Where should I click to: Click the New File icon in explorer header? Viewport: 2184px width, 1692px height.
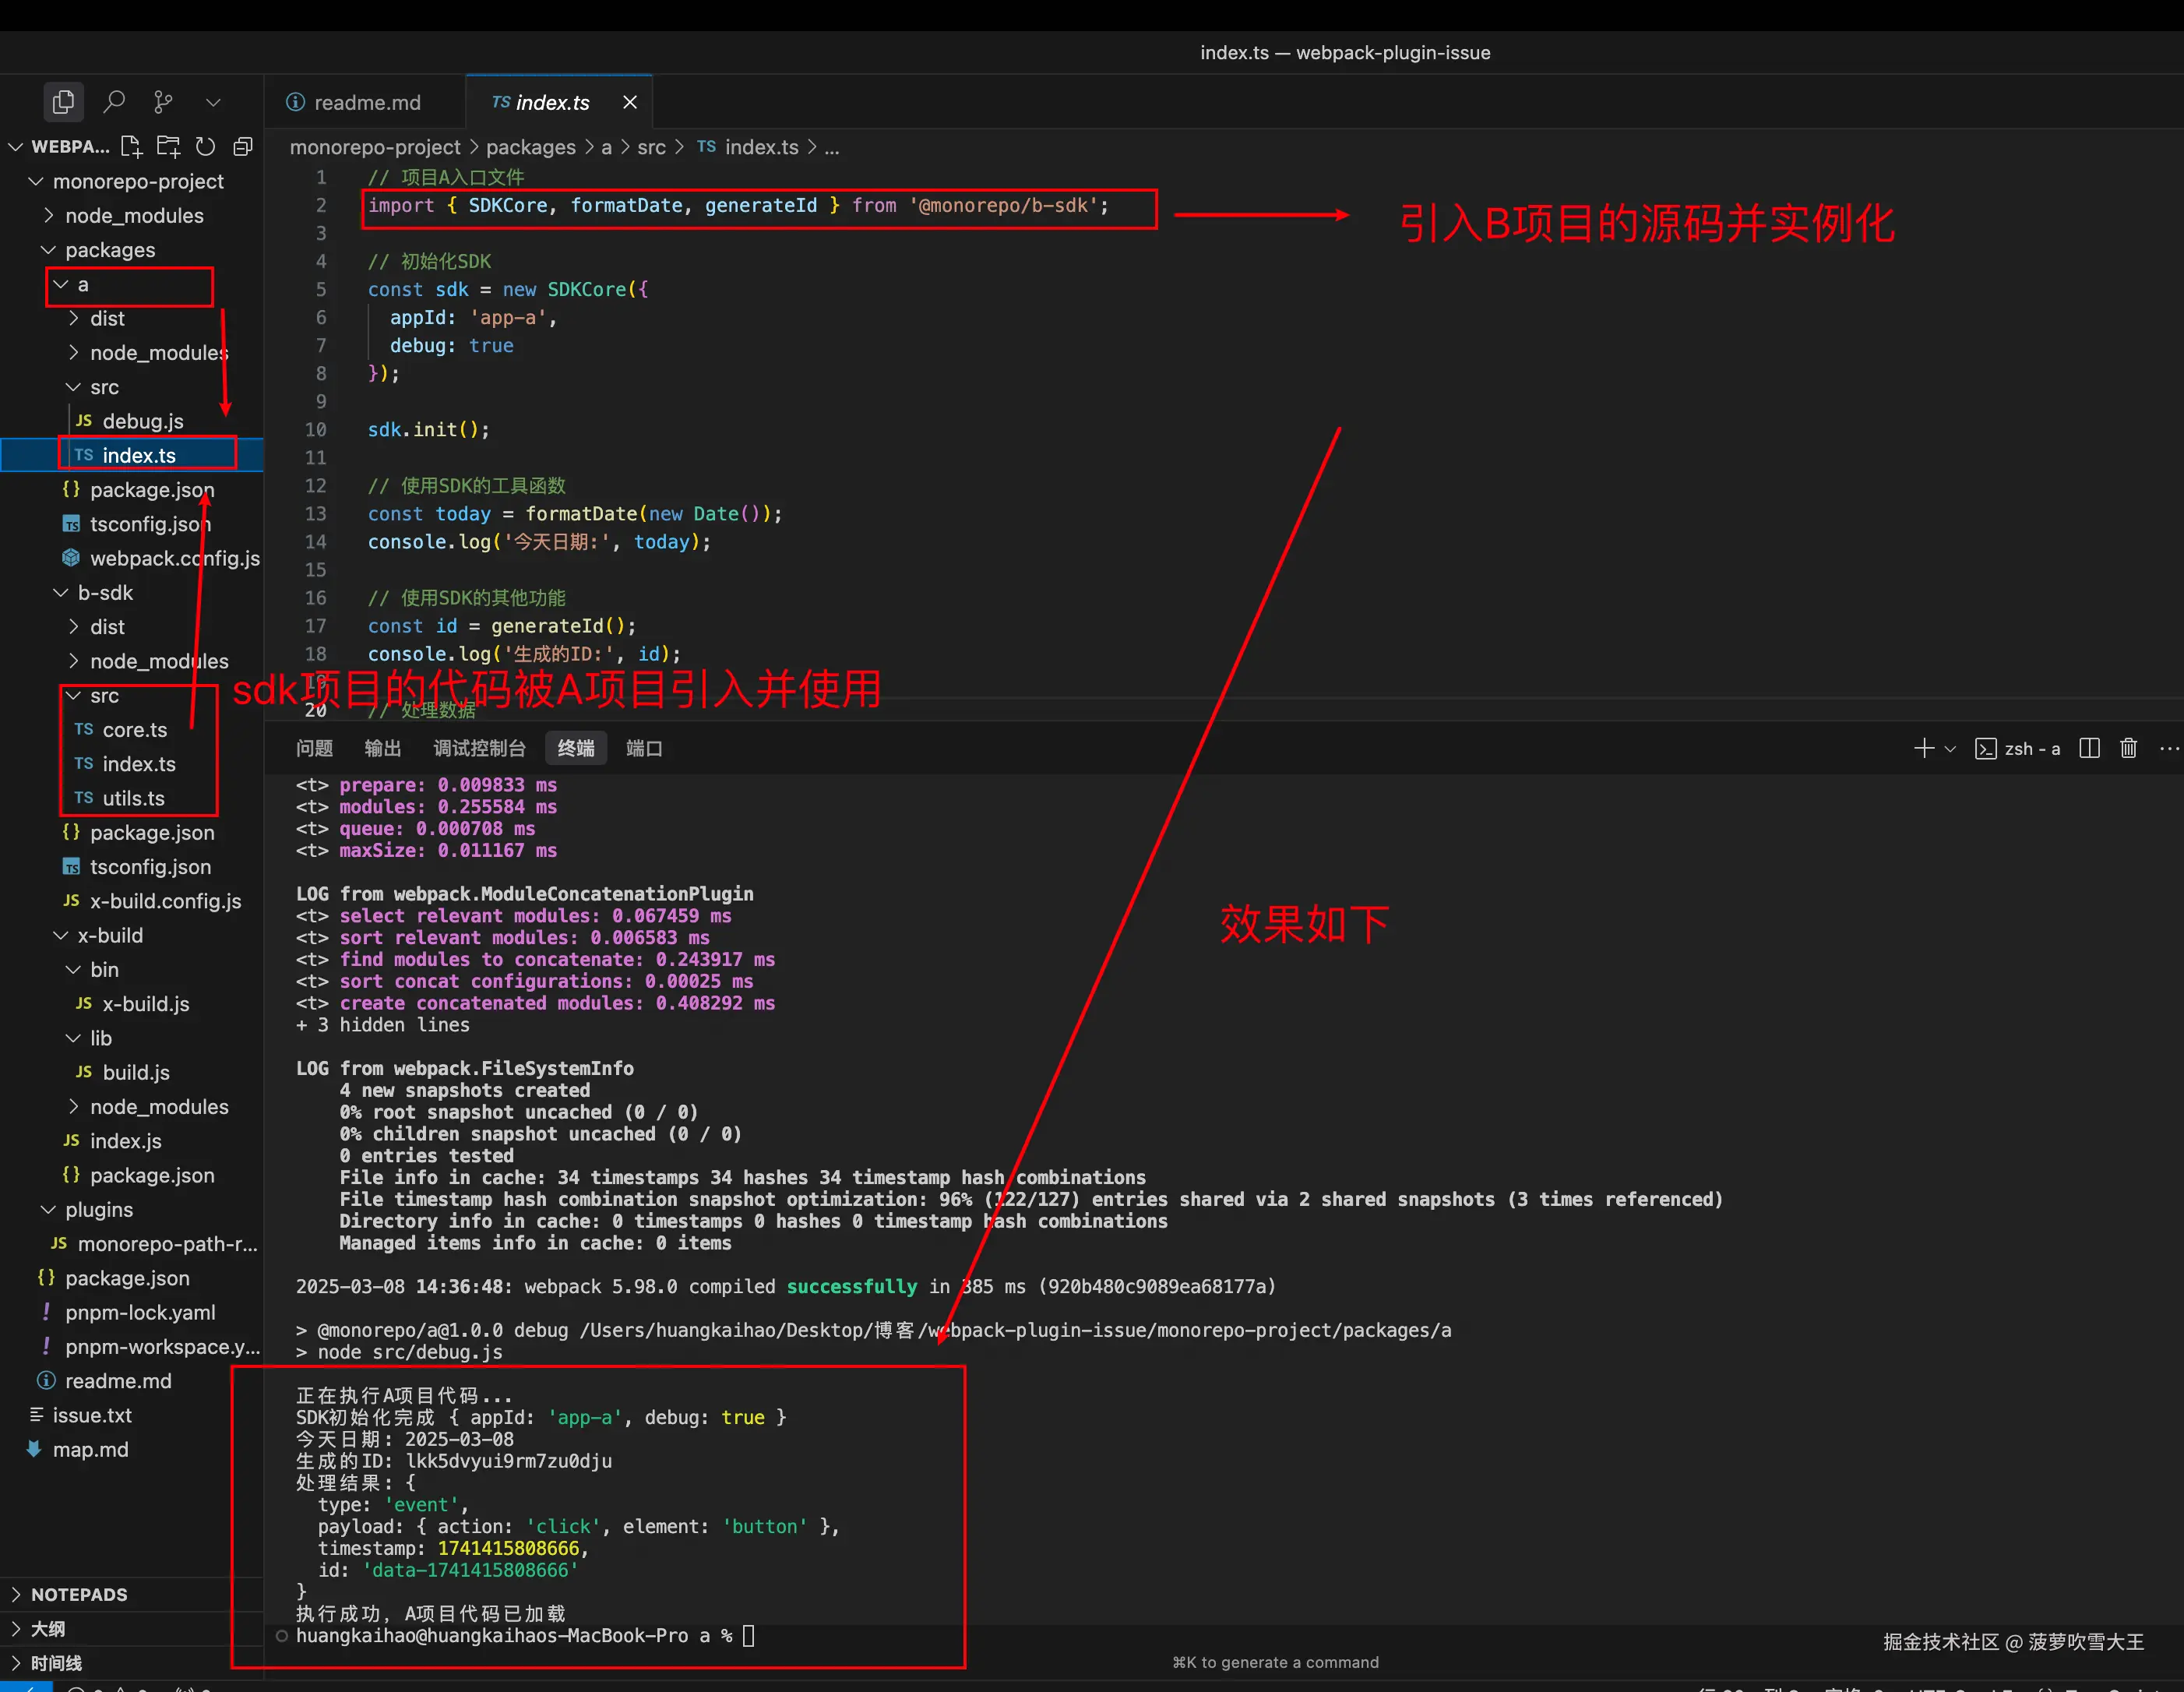pyautogui.click(x=131, y=147)
